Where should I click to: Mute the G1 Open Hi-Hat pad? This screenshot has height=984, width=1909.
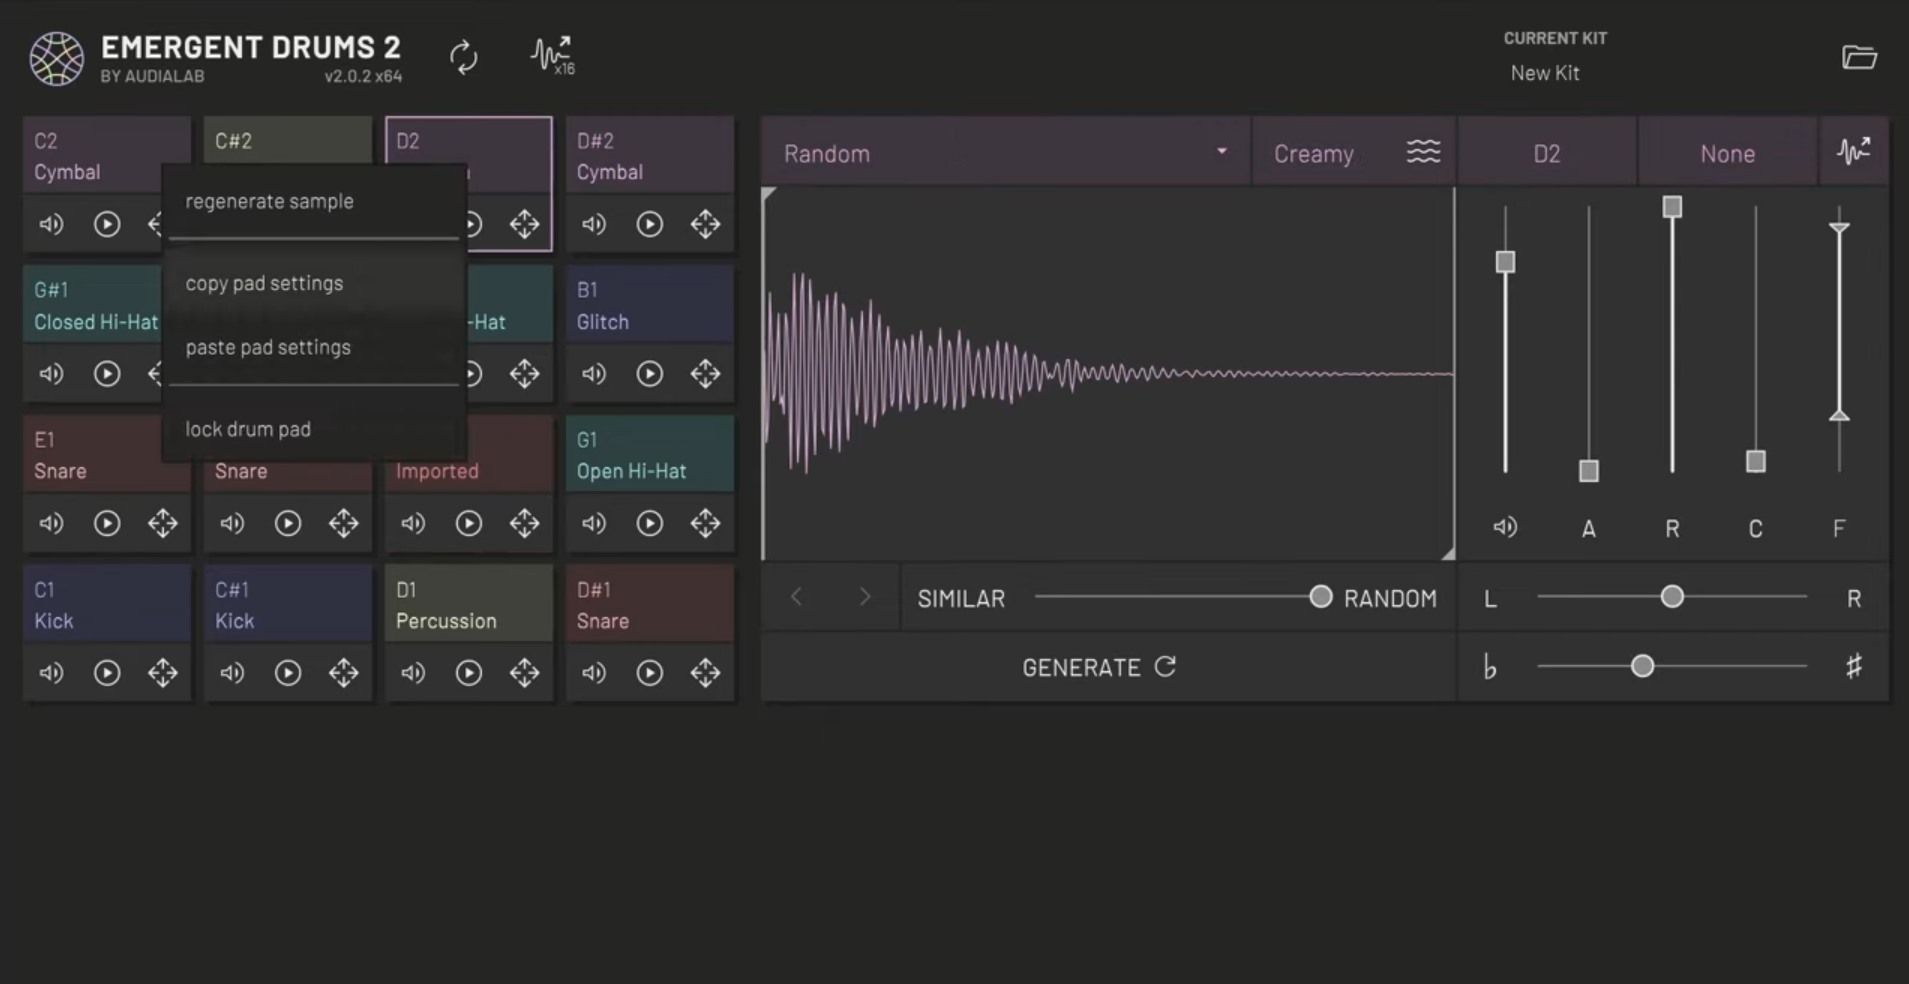tap(594, 523)
